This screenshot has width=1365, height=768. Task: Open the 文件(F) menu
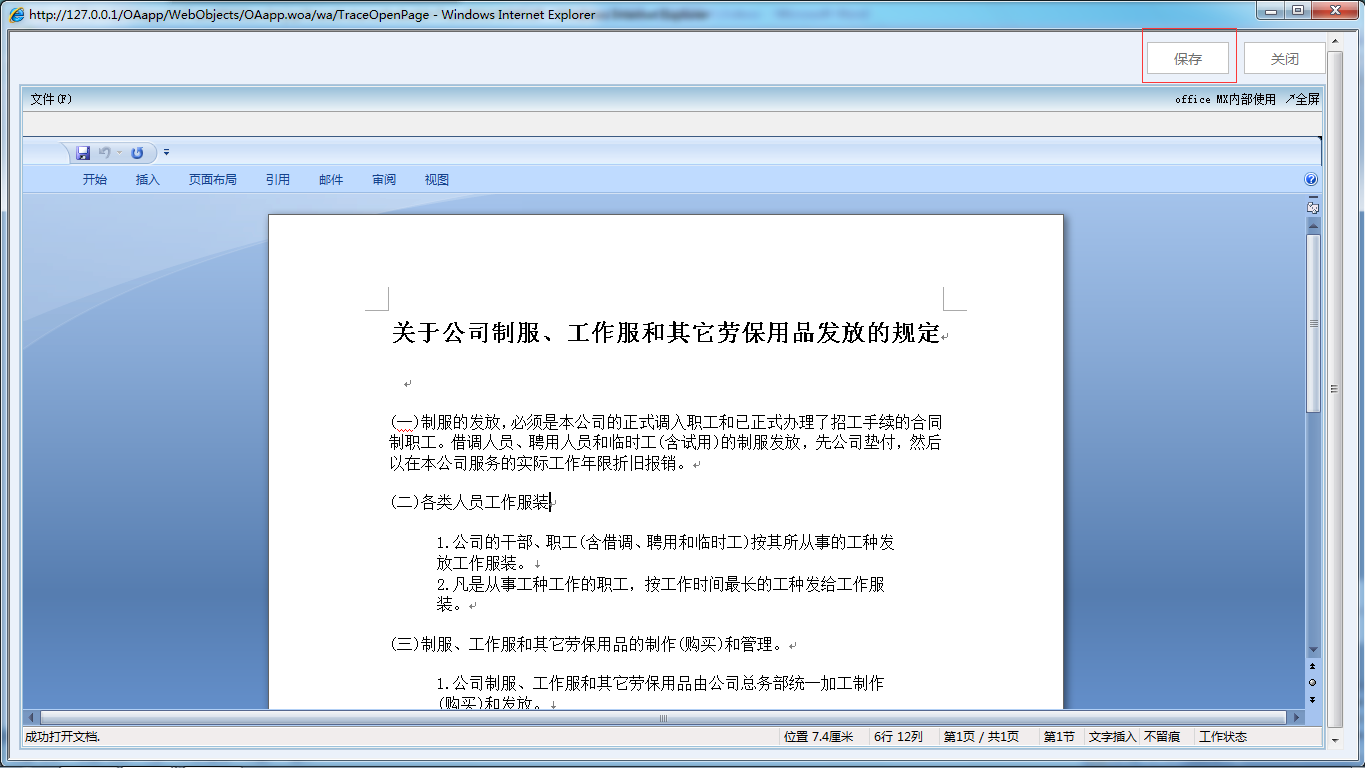pyautogui.click(x=48, y=99)
